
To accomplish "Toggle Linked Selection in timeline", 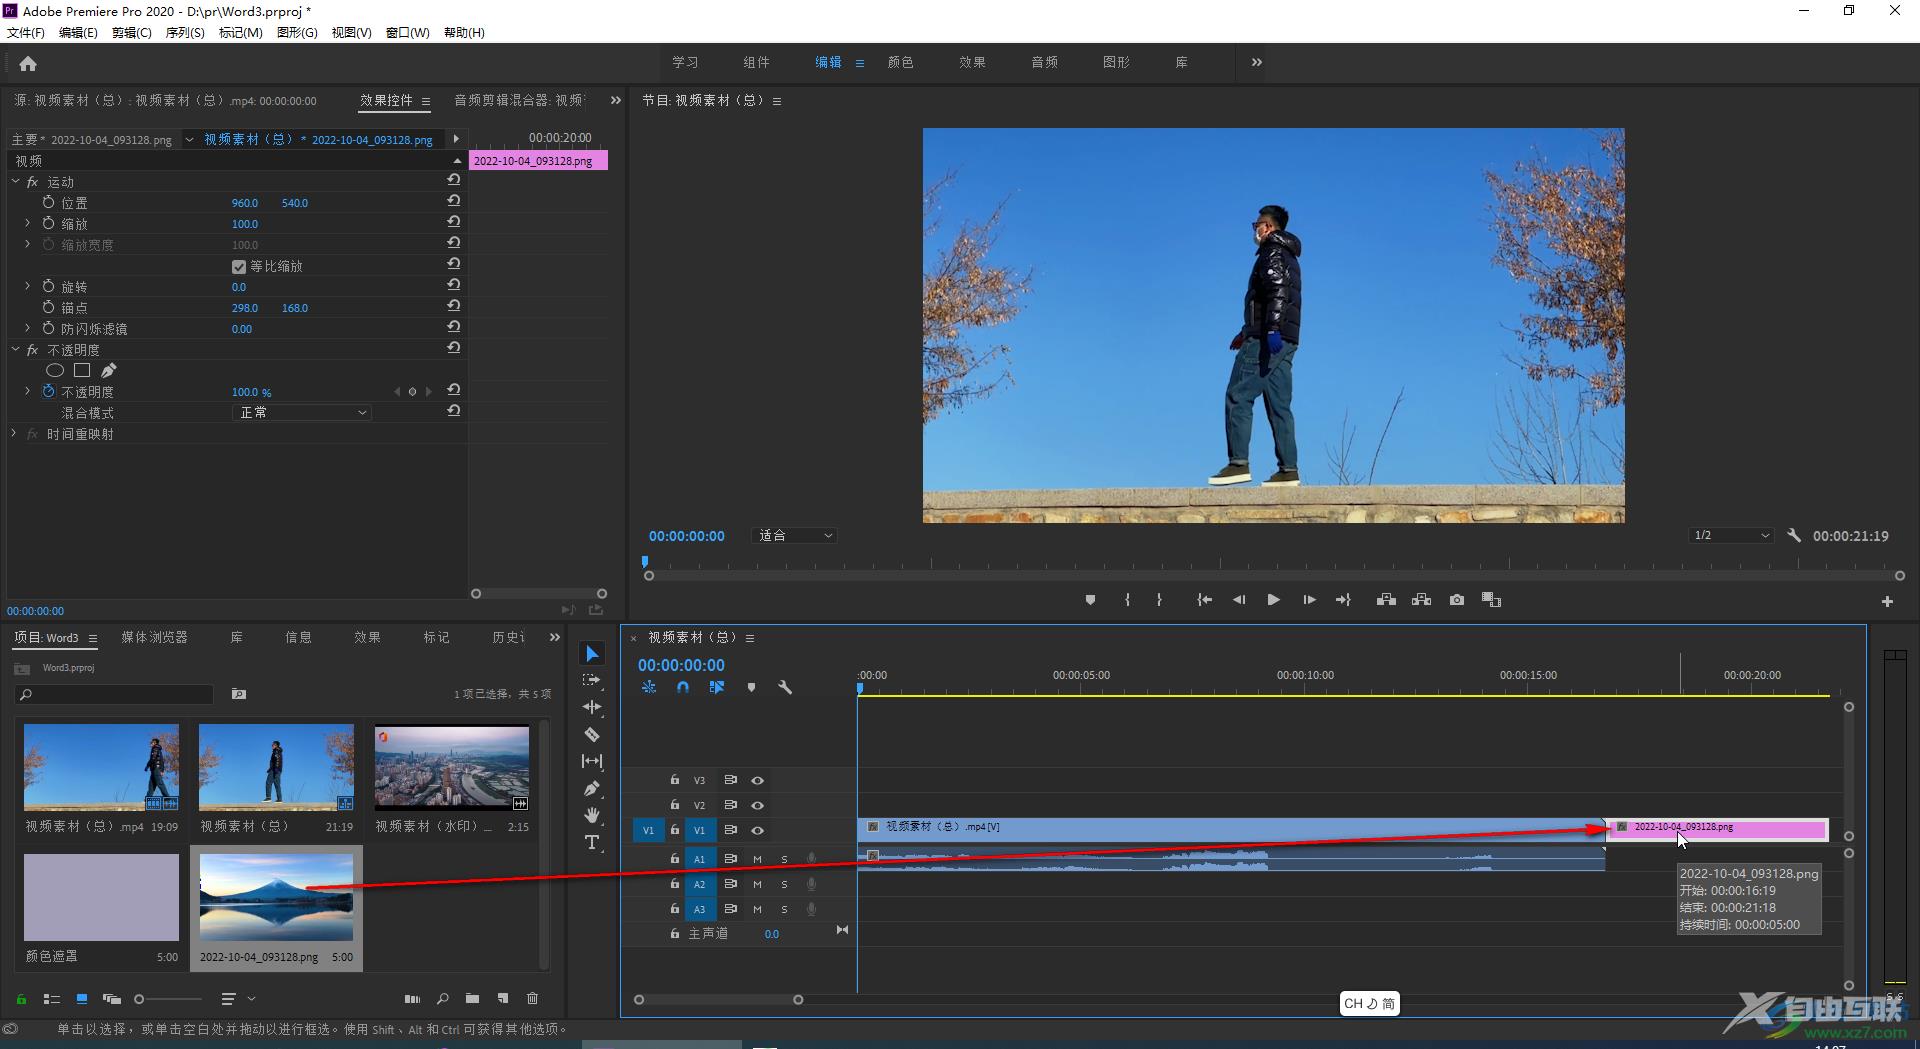I will coord(717,688).
